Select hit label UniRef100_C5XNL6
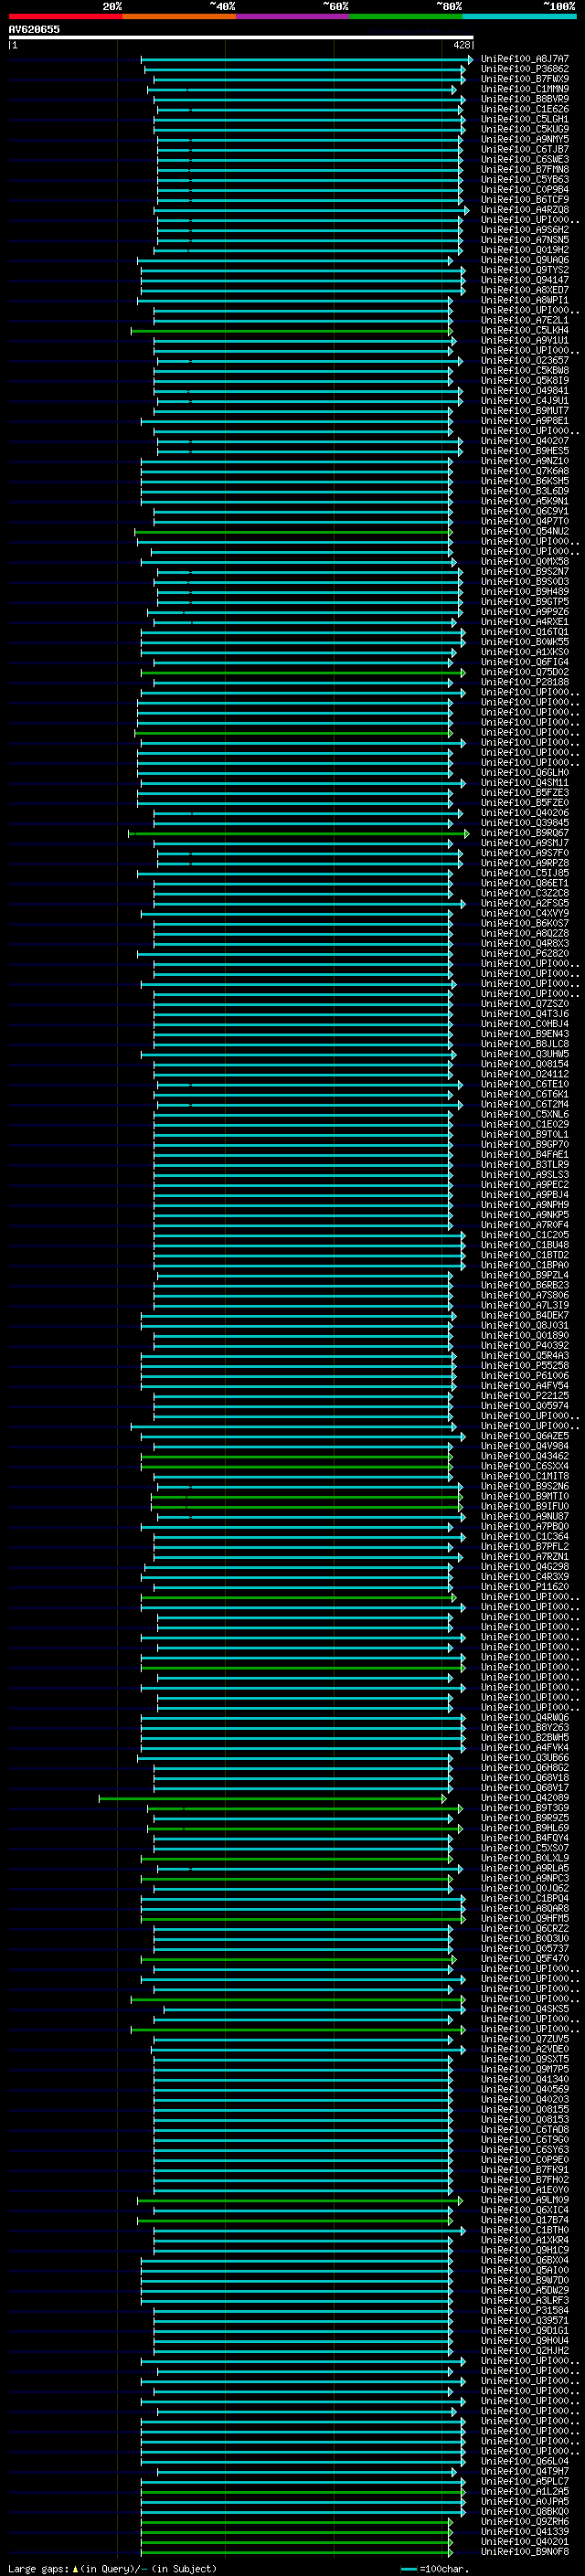The width and height of the screenshot is (585, 2576). click(525, 1116)
